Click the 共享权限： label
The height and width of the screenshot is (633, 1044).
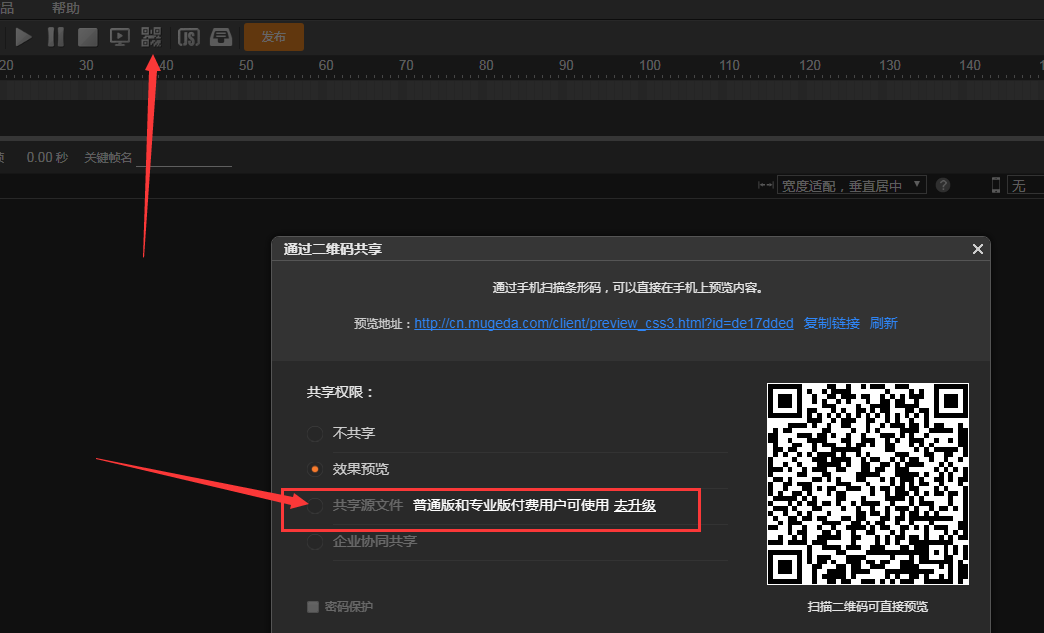coord(340,393)
